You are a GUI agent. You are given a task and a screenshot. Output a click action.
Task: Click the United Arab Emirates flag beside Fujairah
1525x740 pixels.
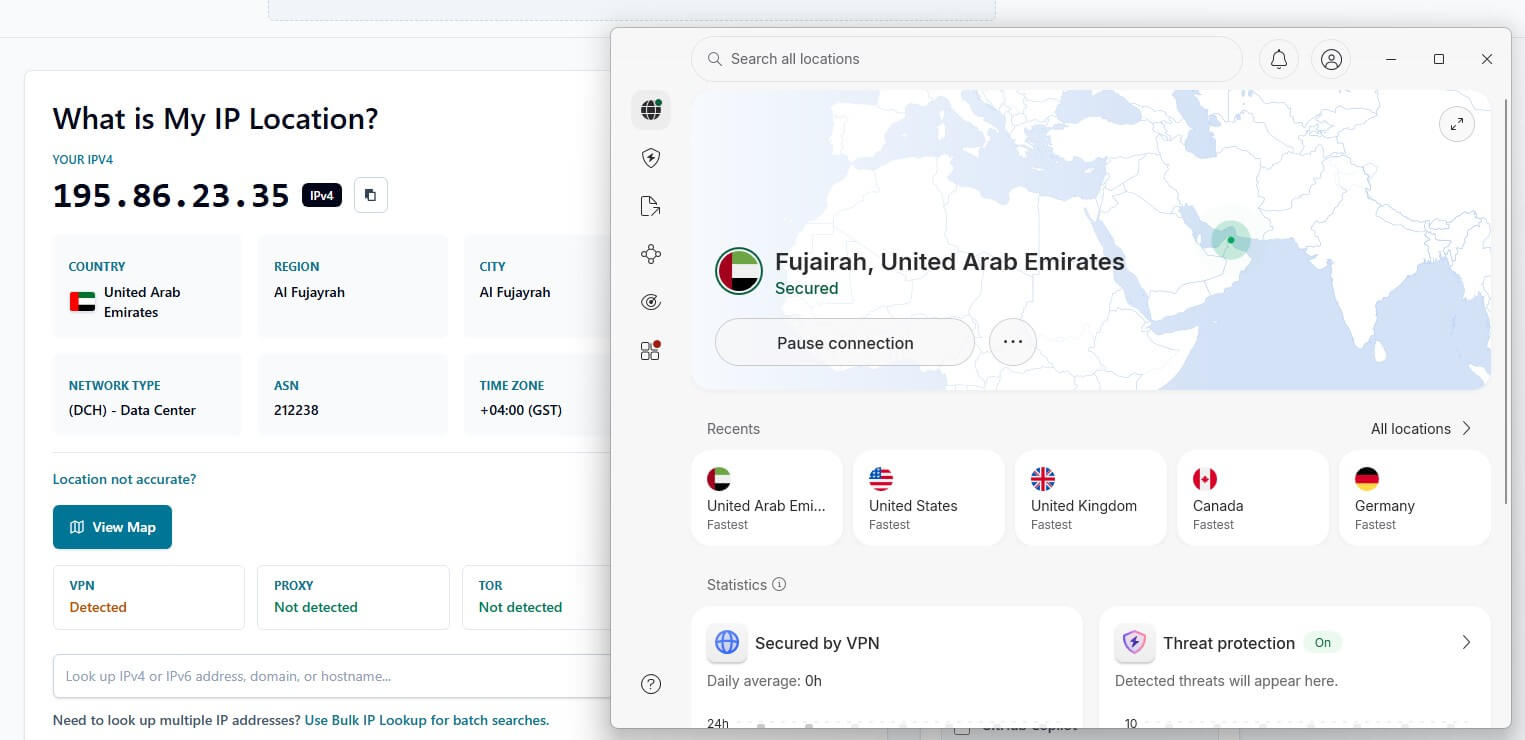(739, 270)
